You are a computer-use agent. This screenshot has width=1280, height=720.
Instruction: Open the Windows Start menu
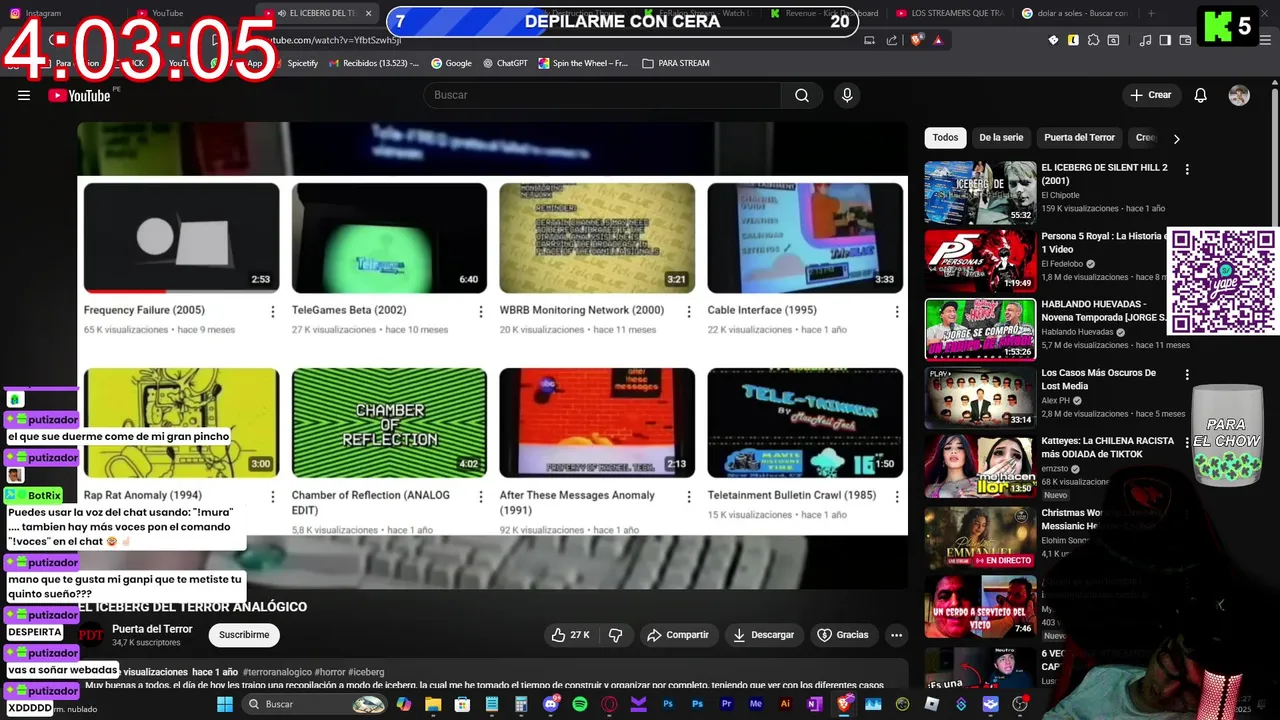click(225, 704)
